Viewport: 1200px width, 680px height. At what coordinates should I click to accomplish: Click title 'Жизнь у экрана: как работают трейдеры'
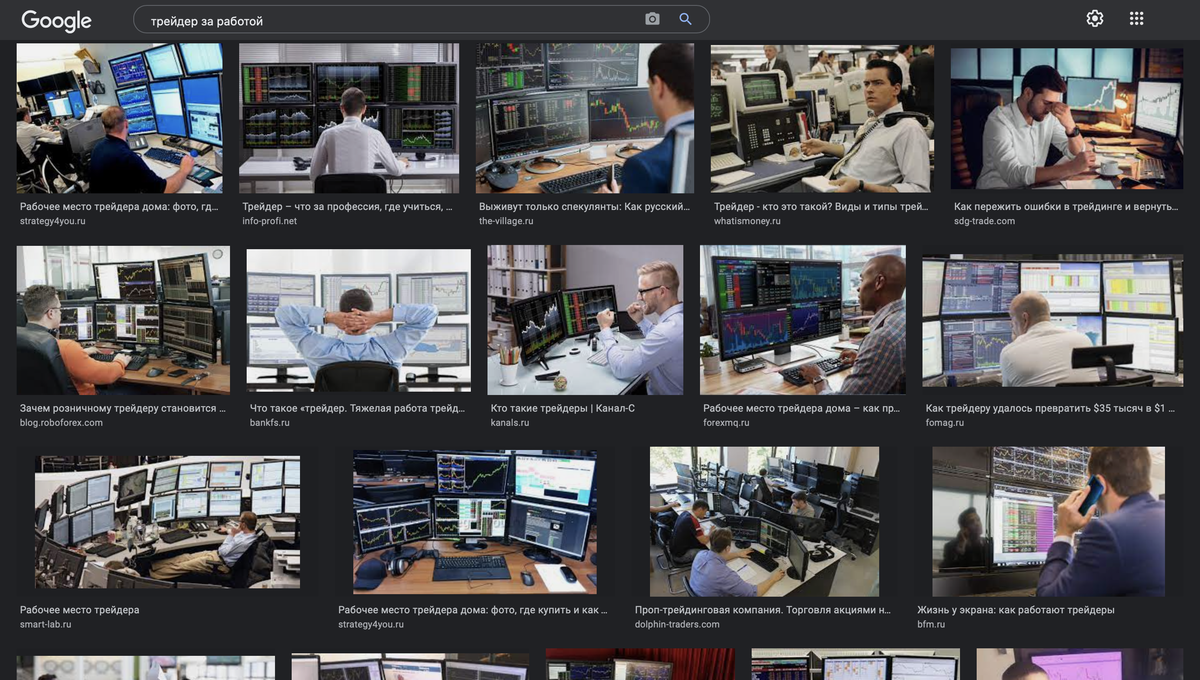coord(1015,610)
